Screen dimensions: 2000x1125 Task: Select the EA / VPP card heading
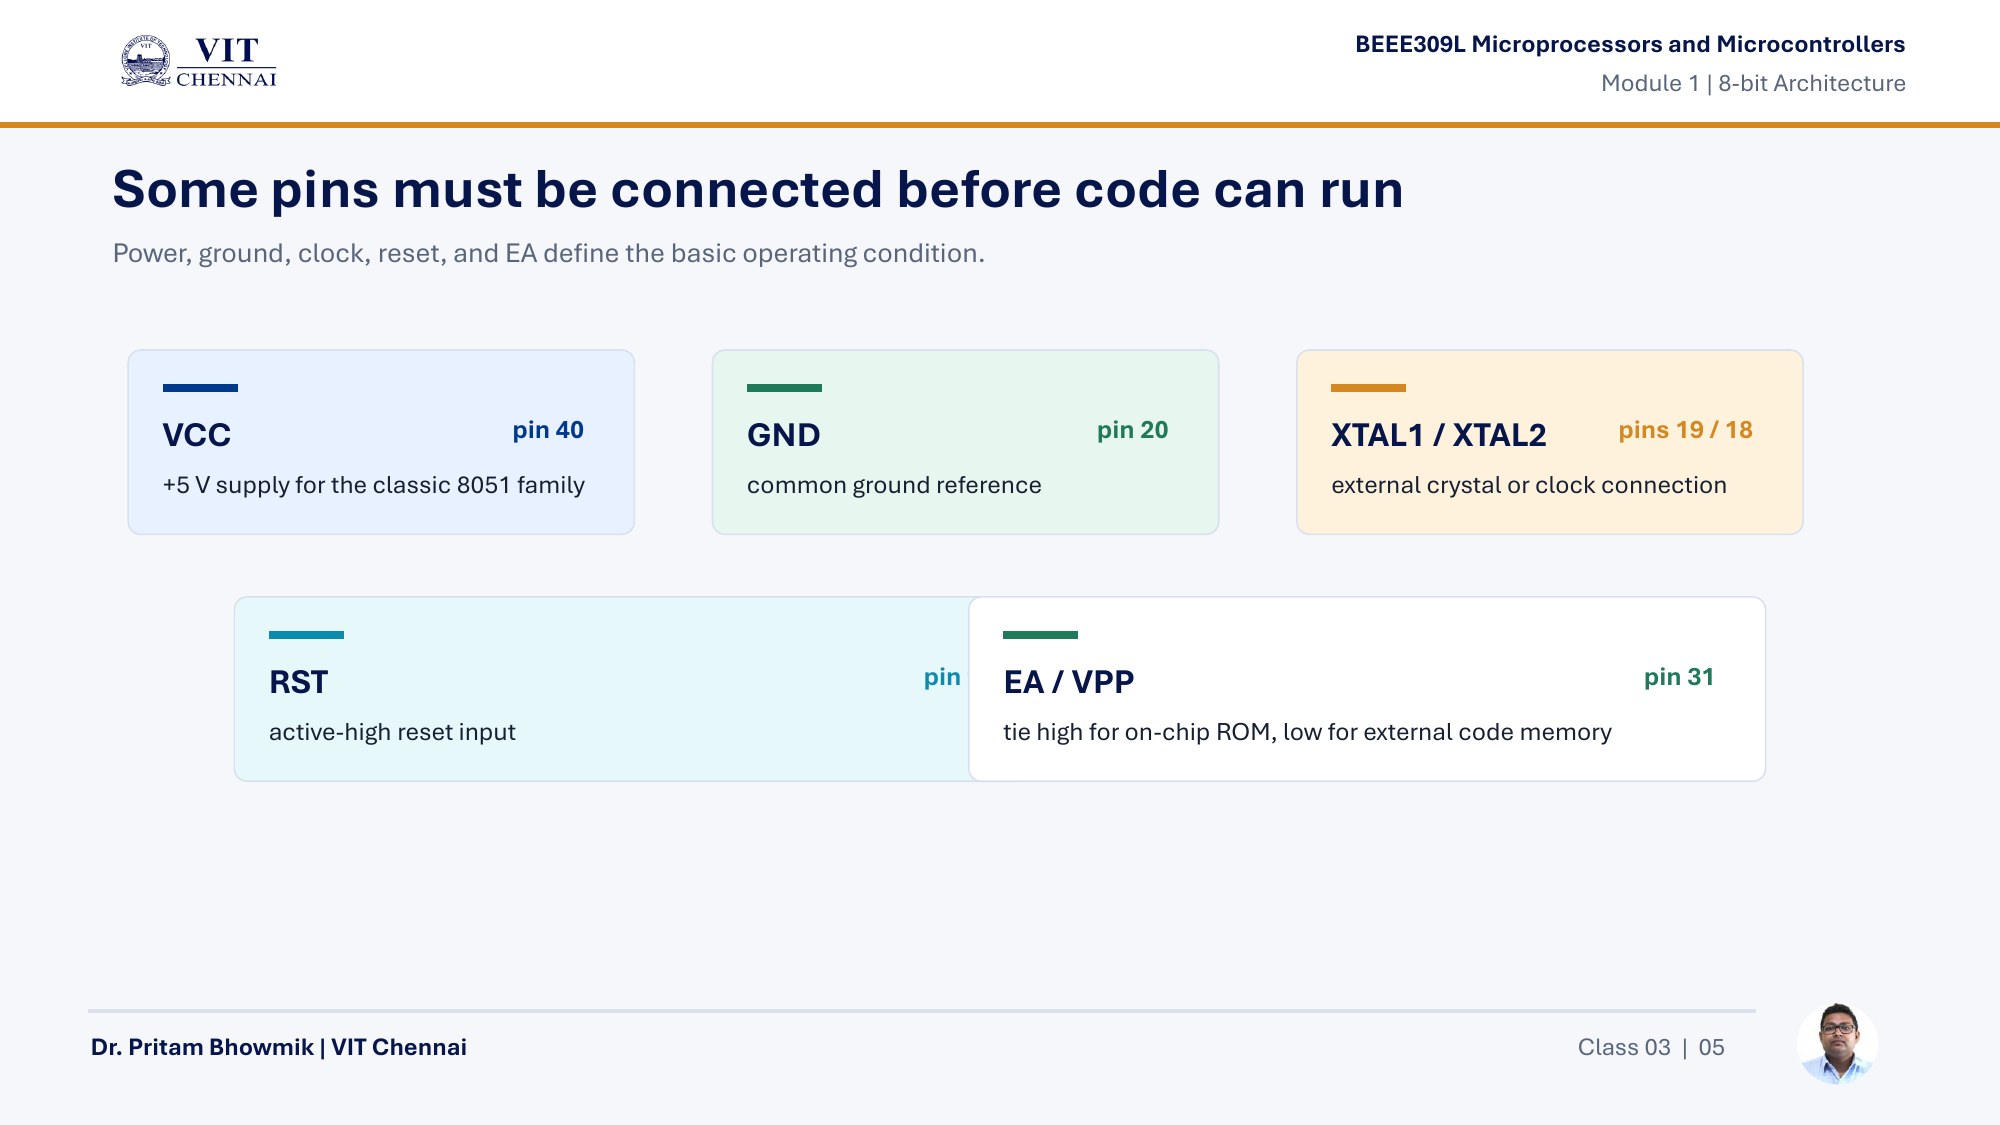1069,682
